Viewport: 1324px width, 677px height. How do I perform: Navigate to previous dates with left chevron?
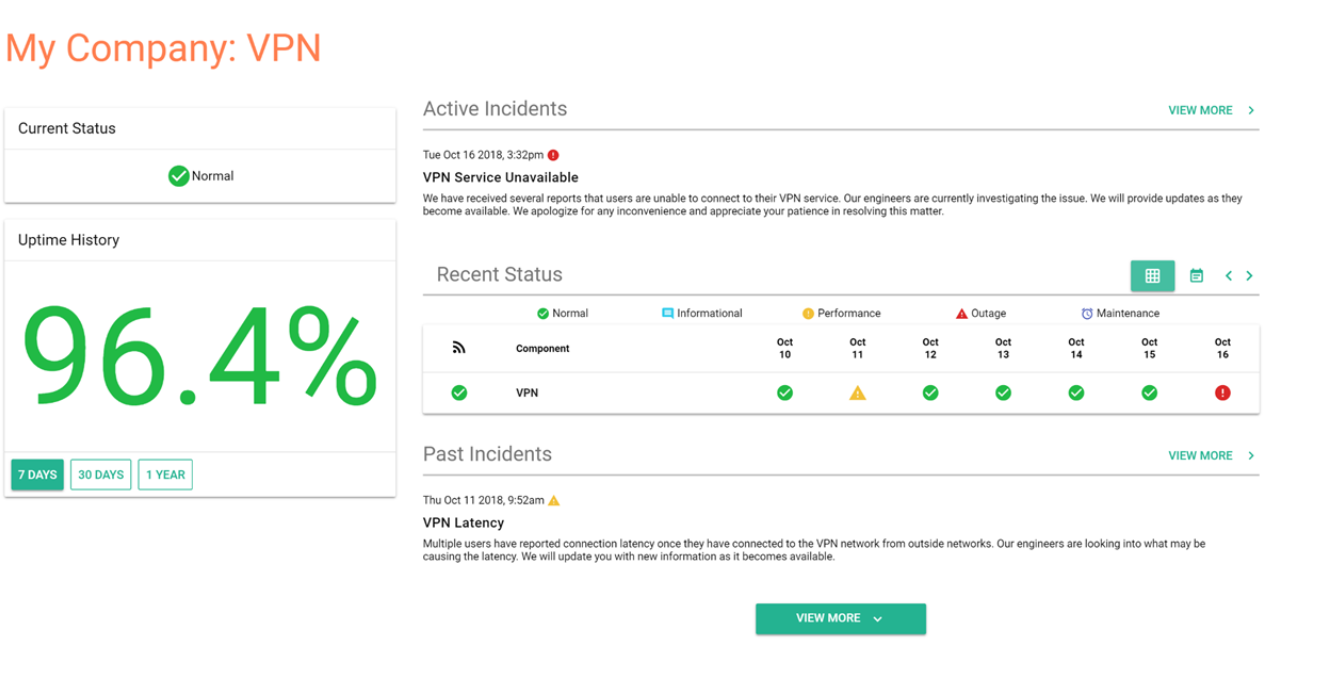[x=1228, y=275]
